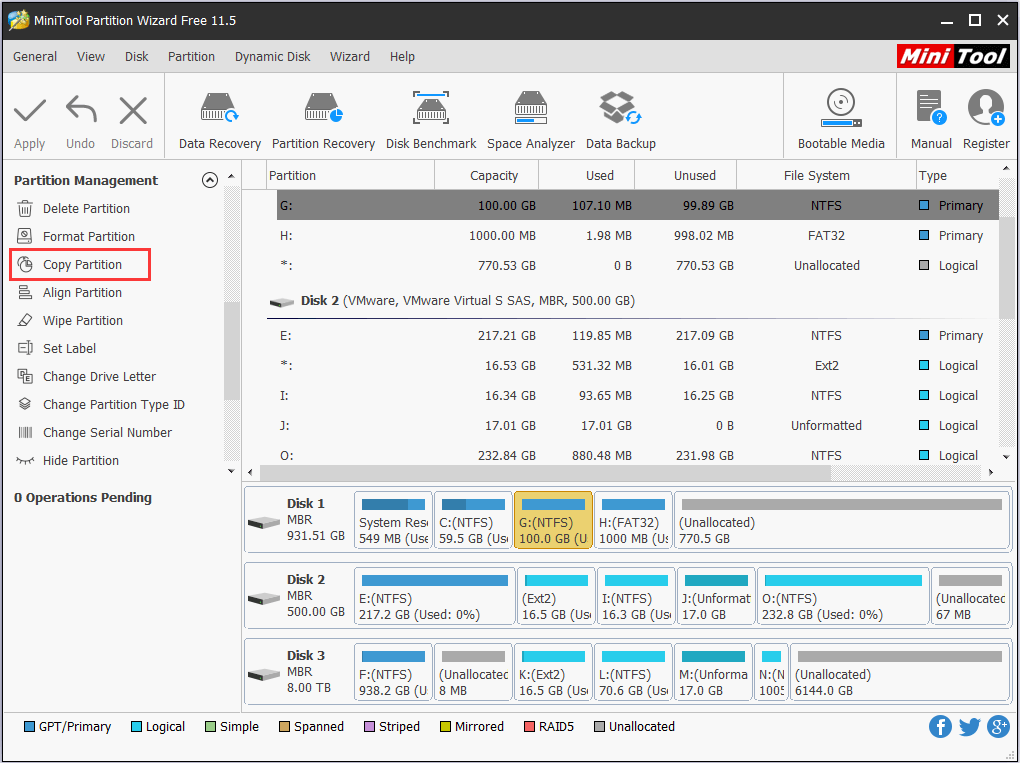Viewport: 1020px width, 763px height.
Task: Select C:(NTFS) block on Disk 1
Action: (x=473, y=520)
